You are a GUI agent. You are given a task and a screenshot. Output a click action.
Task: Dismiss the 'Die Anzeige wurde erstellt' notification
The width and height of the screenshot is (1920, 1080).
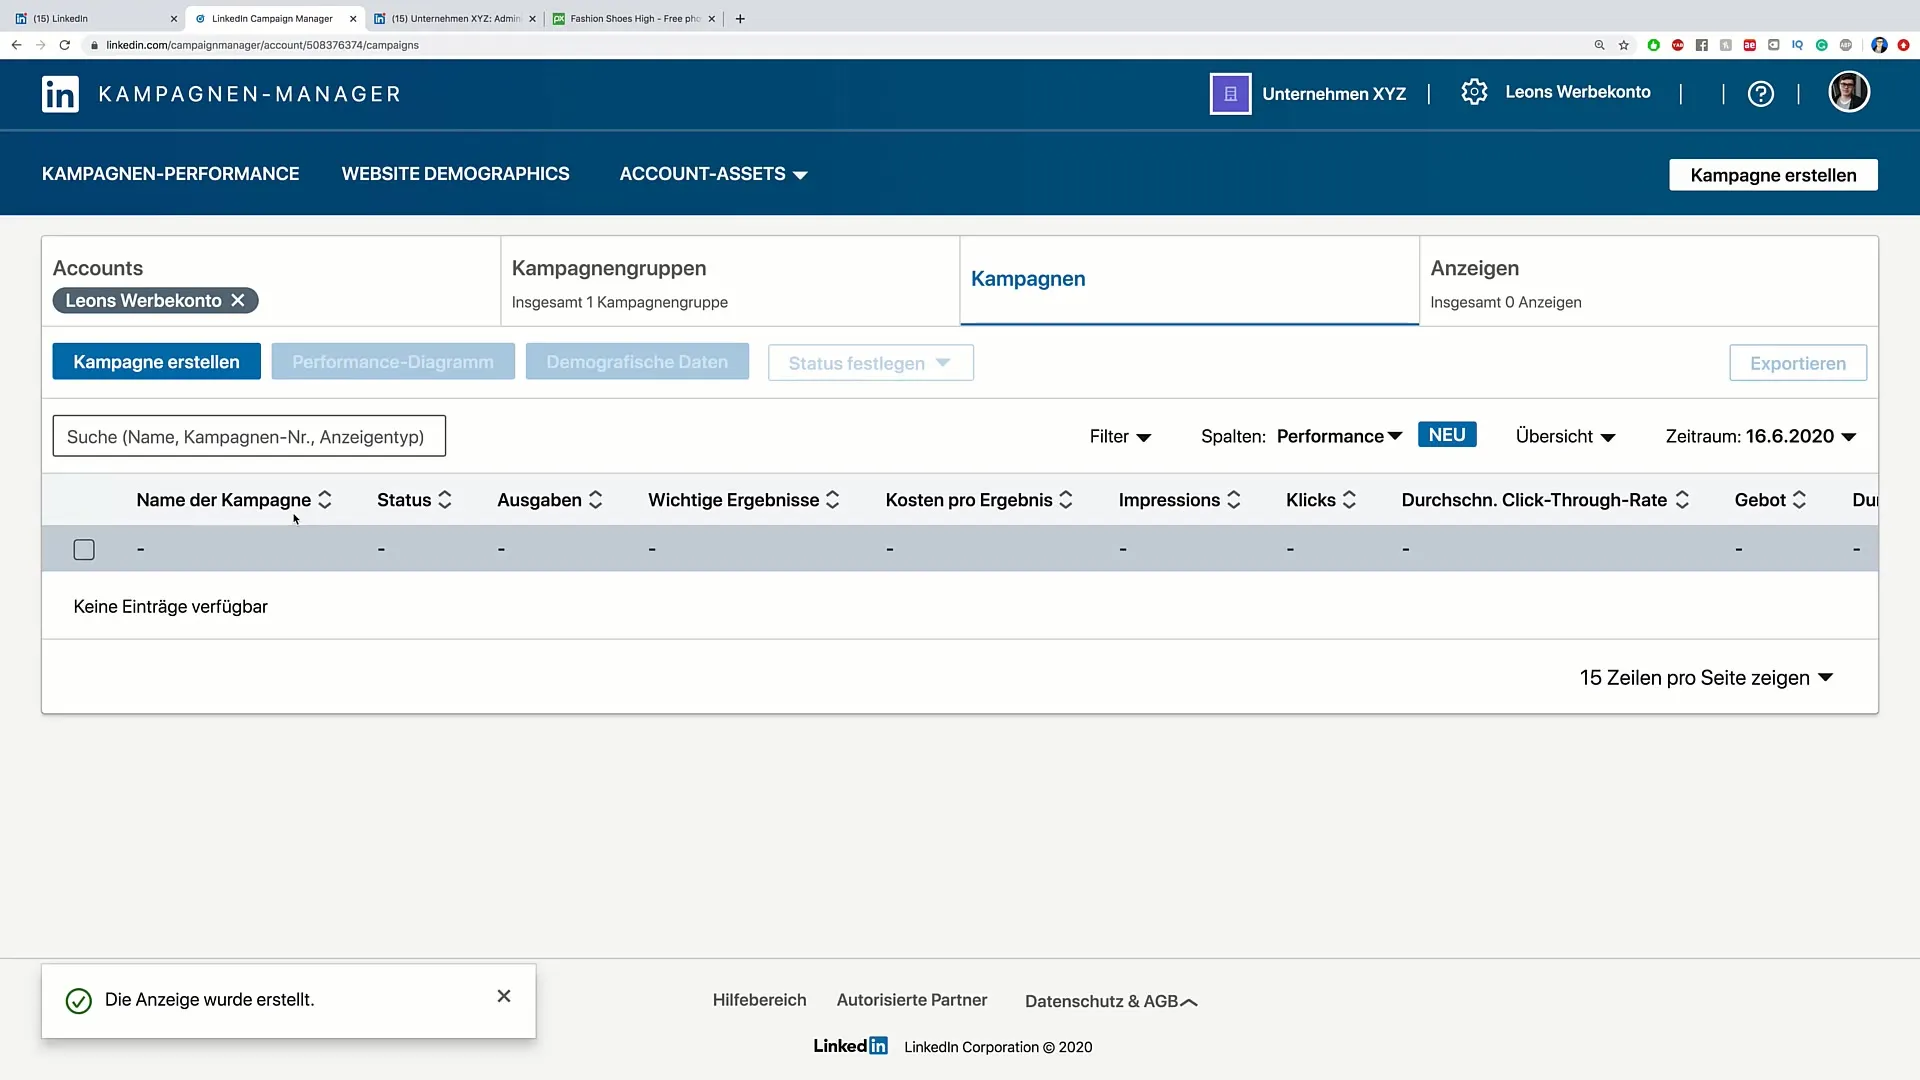(x=504, y=996)
